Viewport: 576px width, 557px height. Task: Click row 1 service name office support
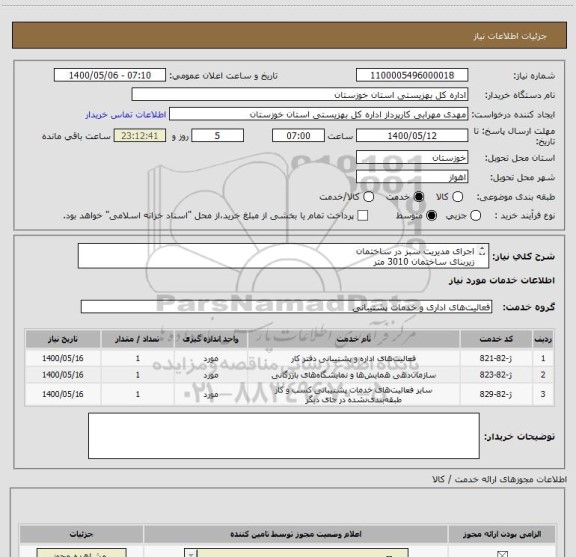coord(353,359)
